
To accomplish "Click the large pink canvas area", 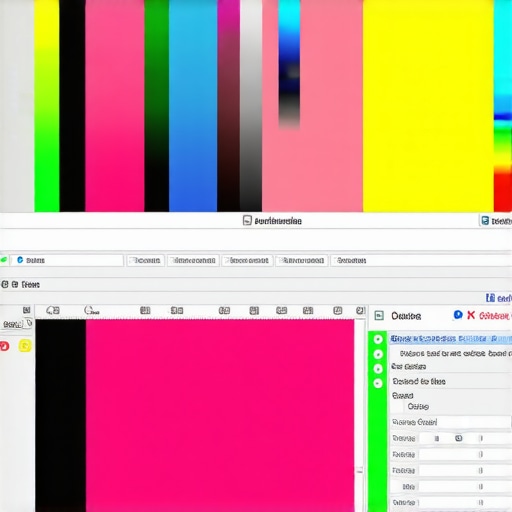I will tap(220, 415).
